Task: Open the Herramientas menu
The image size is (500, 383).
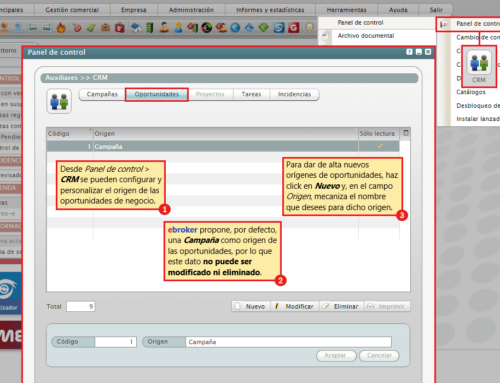Action: [x=346, y=10]
